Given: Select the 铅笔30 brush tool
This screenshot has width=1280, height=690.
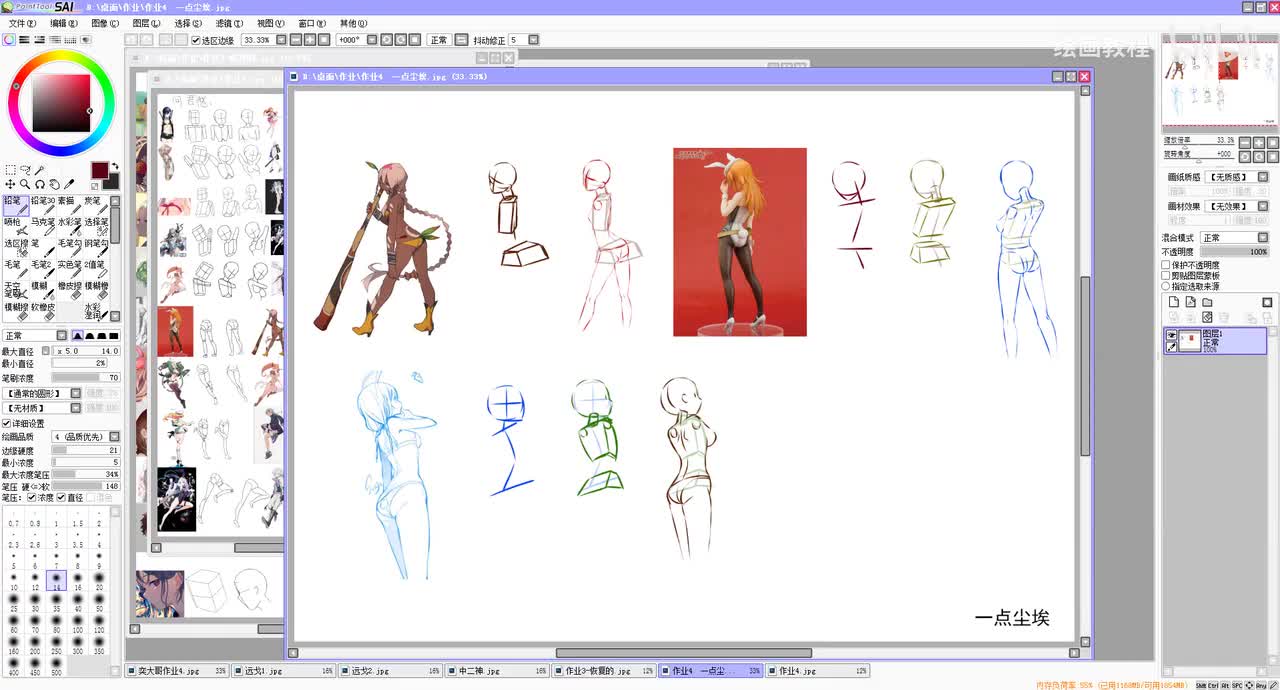Looking at the screenshot, I should pyautogui.click(x=43, y=206).
